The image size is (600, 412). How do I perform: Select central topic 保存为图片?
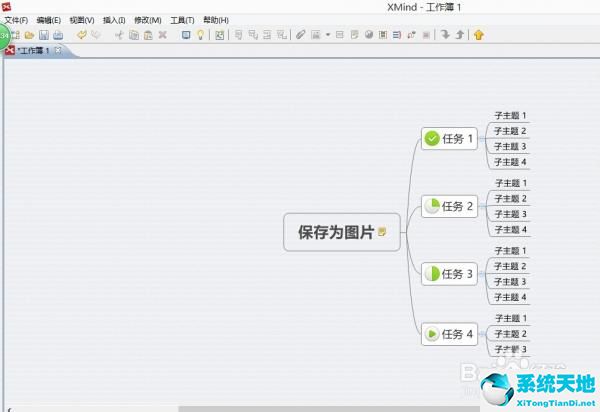point(342,232)
